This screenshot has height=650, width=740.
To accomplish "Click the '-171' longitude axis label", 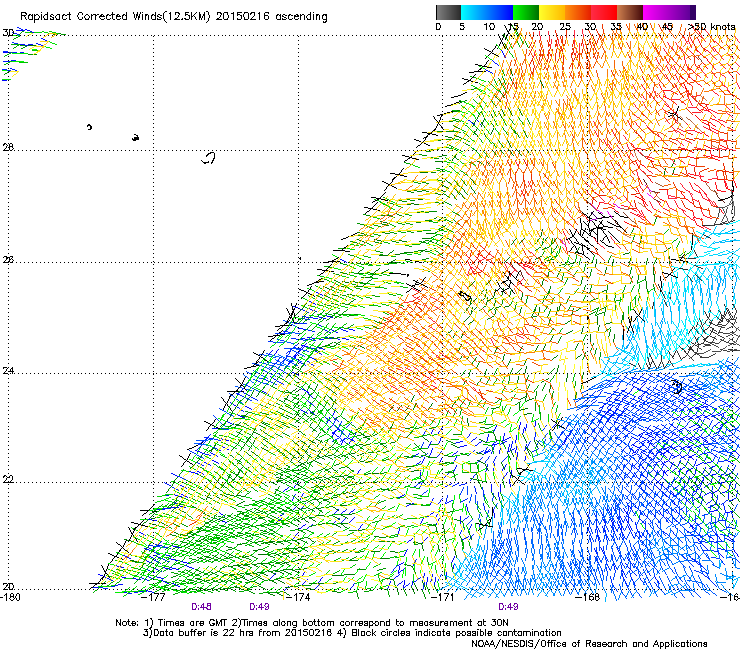I will tap(443, 597).
